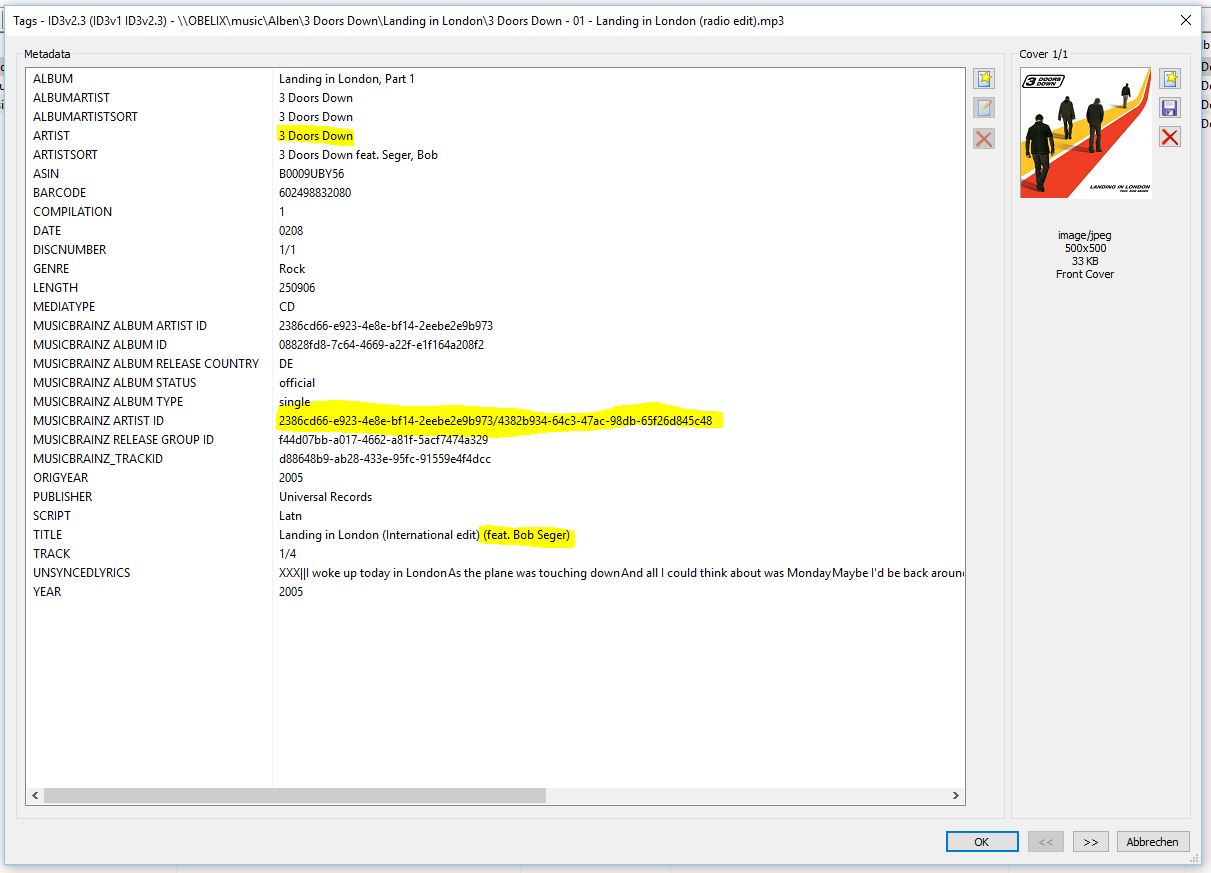Select the ARTISTSORT field name
The image size is (1211, 873).
tap(65, 155)
